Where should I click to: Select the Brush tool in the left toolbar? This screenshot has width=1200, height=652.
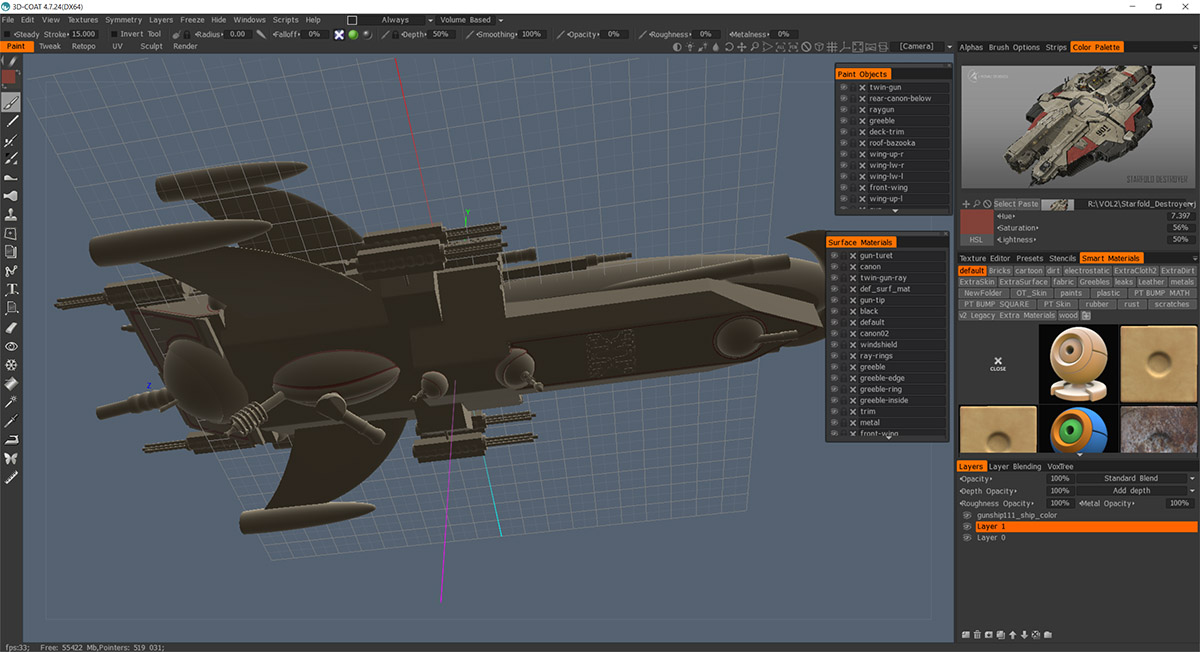(11, 103)
